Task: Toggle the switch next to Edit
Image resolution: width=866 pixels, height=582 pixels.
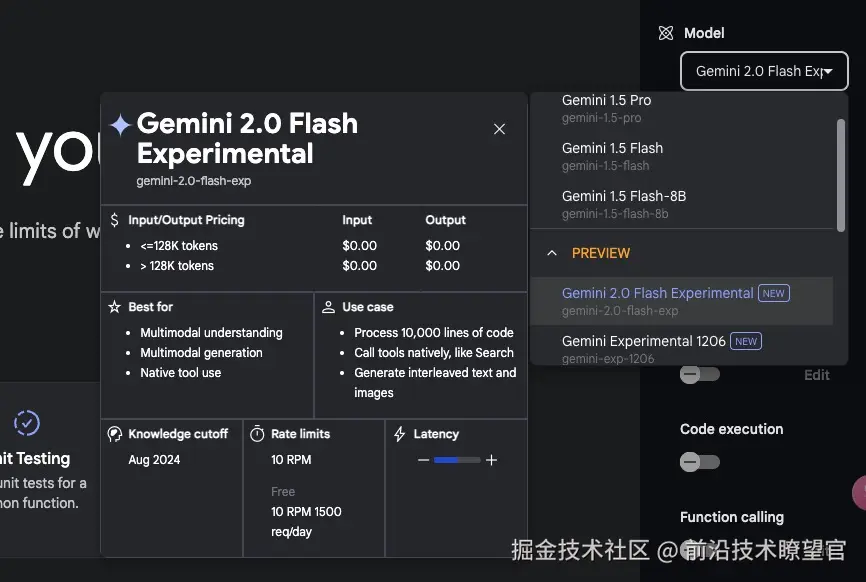Action: (x=699, y=375)
